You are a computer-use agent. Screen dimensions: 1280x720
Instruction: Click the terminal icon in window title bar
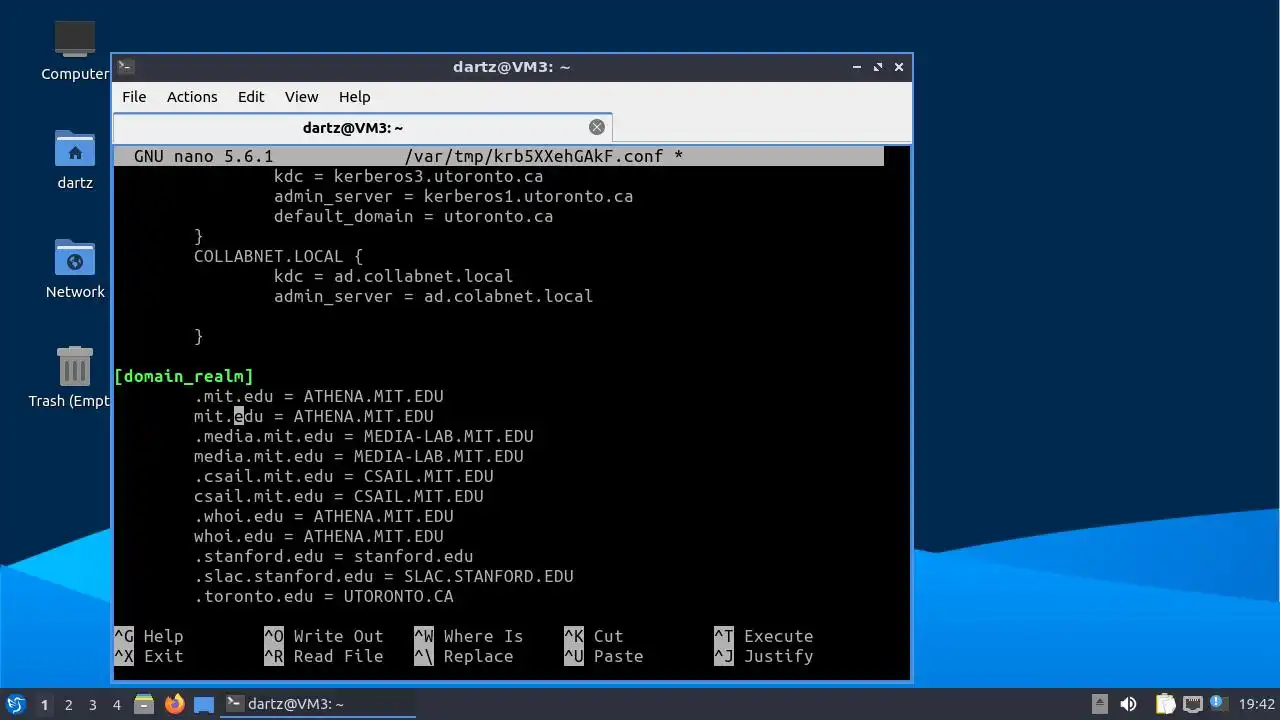[126, 67]
